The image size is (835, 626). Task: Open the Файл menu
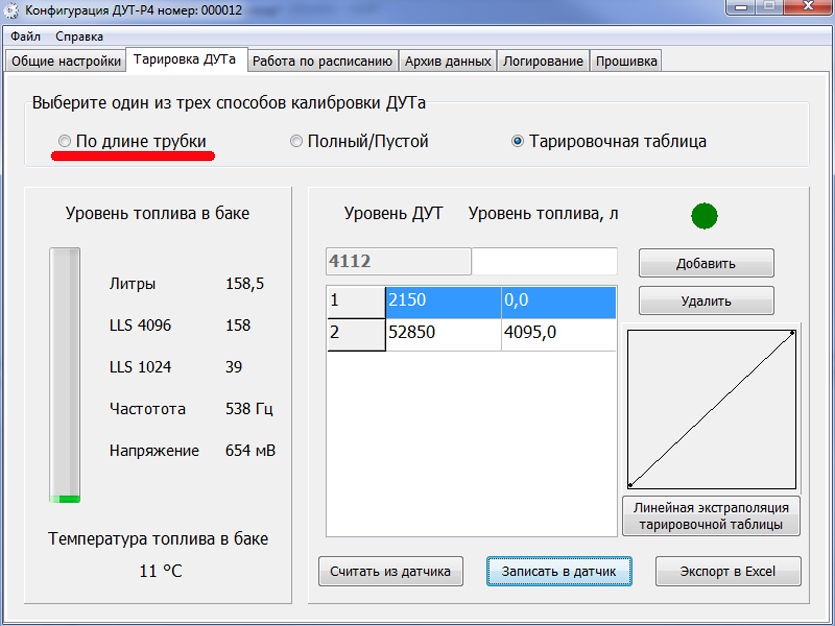(x=26, y=37)
